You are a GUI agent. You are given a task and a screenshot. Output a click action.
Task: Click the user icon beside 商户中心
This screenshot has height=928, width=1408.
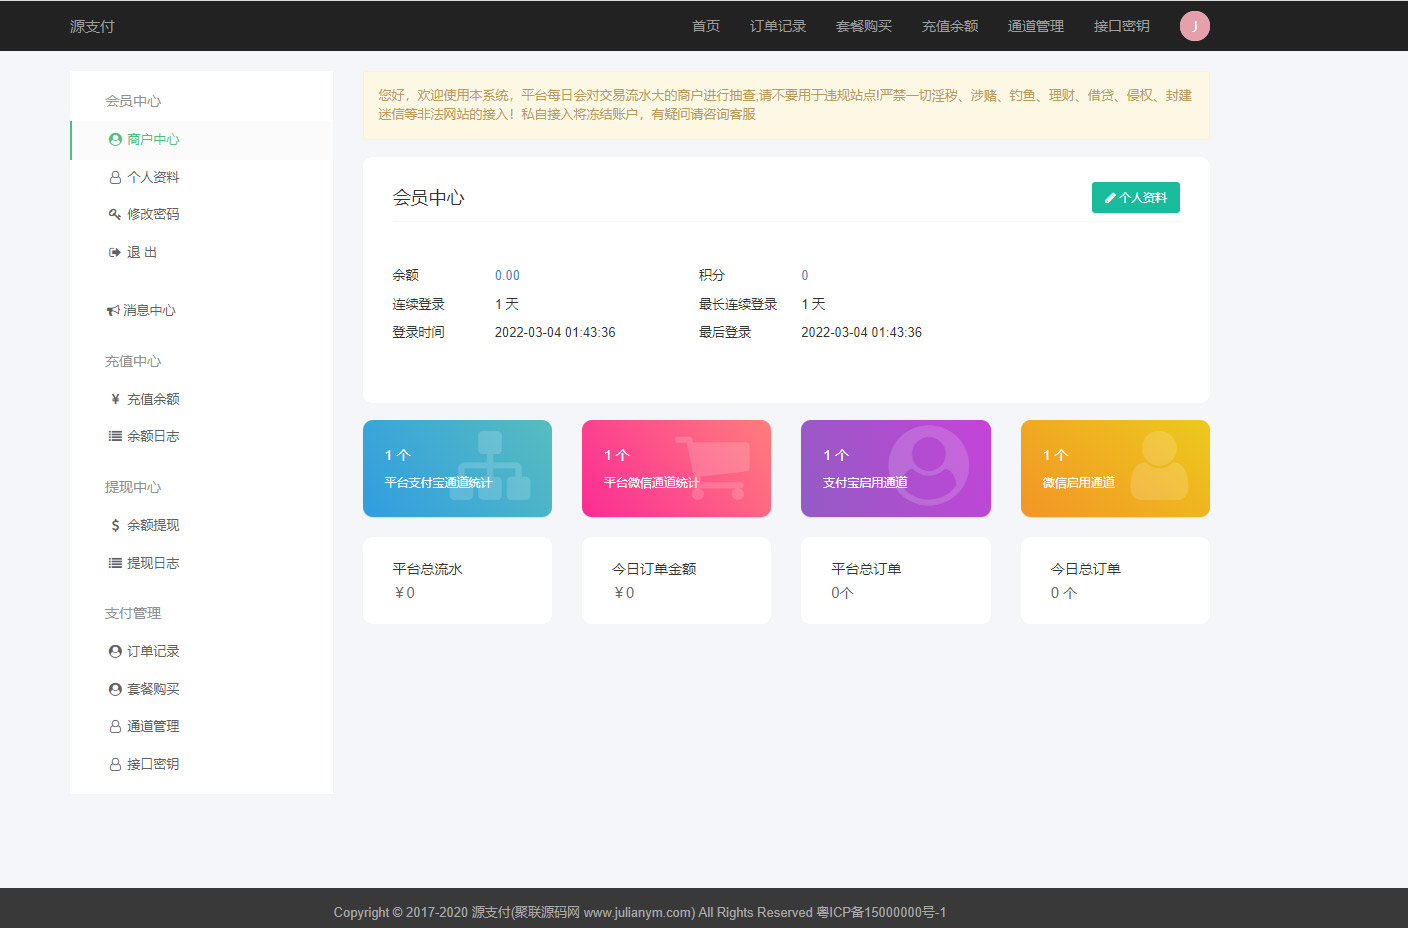coord(115,140)
